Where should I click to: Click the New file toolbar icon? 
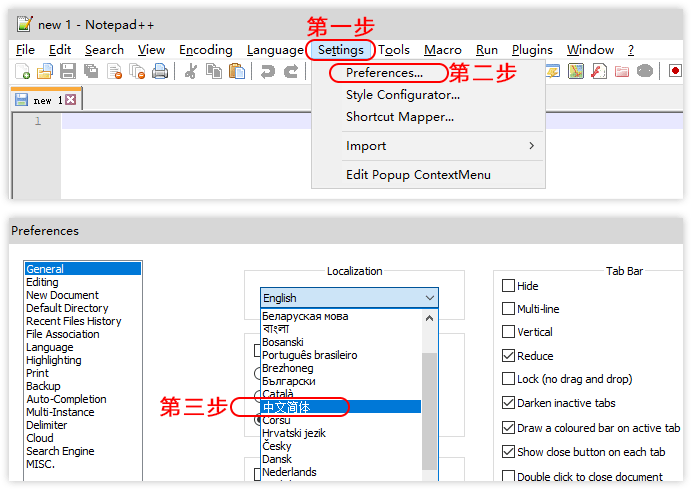23,71
